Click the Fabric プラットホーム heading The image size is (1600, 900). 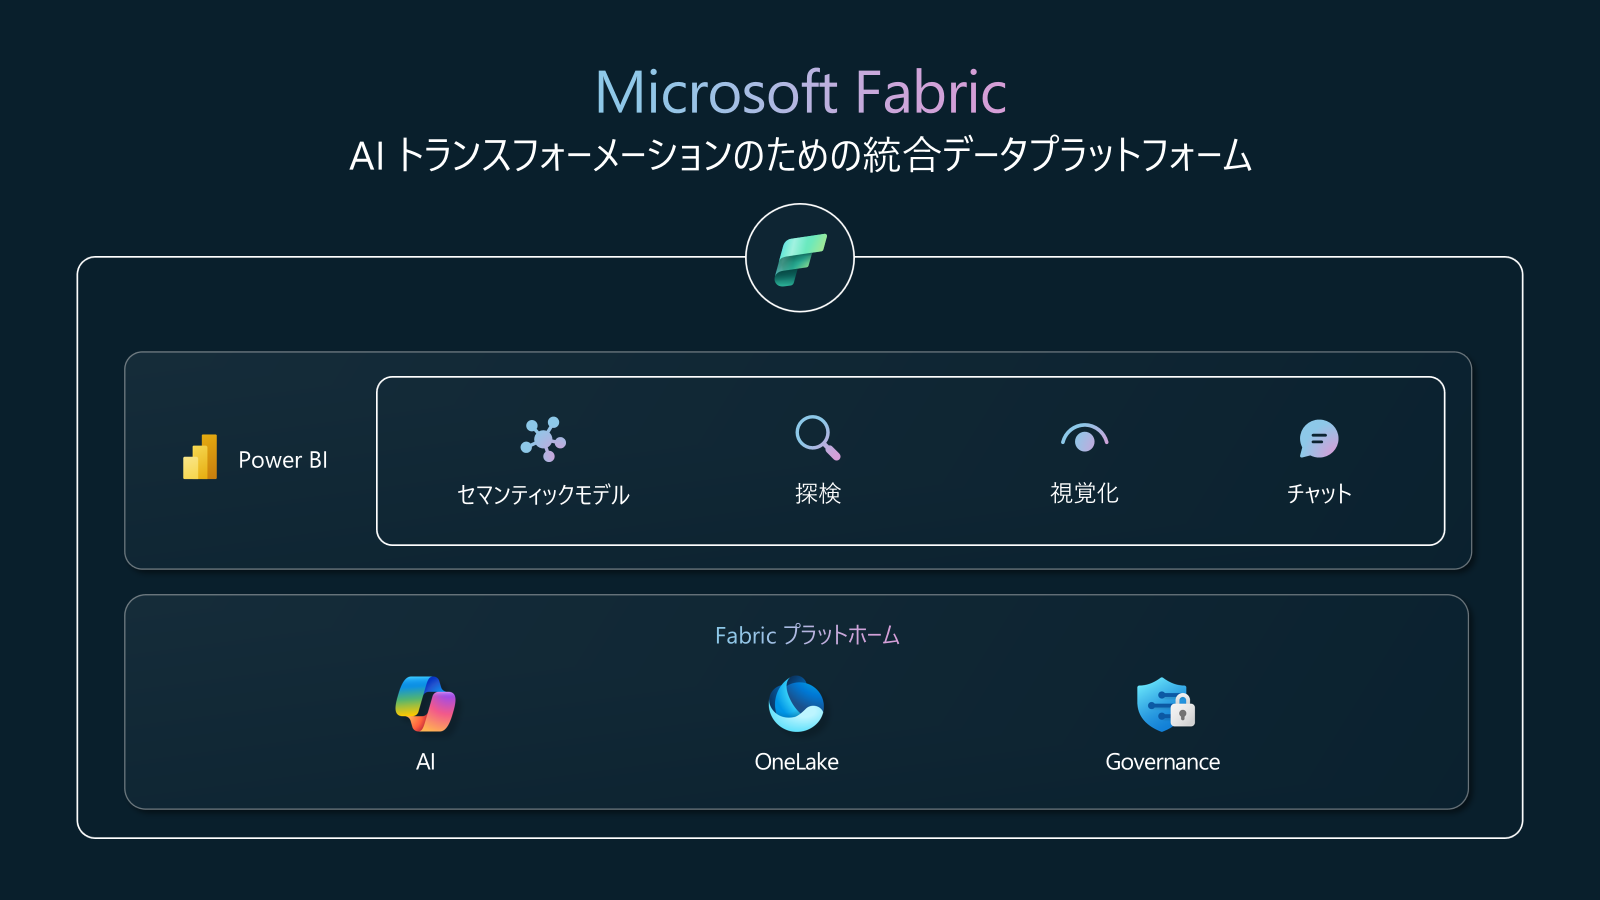point(807,635)
